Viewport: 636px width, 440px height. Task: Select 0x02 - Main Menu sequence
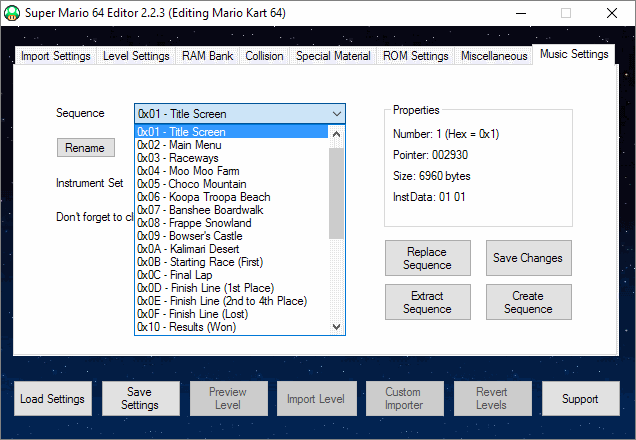pos(231,145)
